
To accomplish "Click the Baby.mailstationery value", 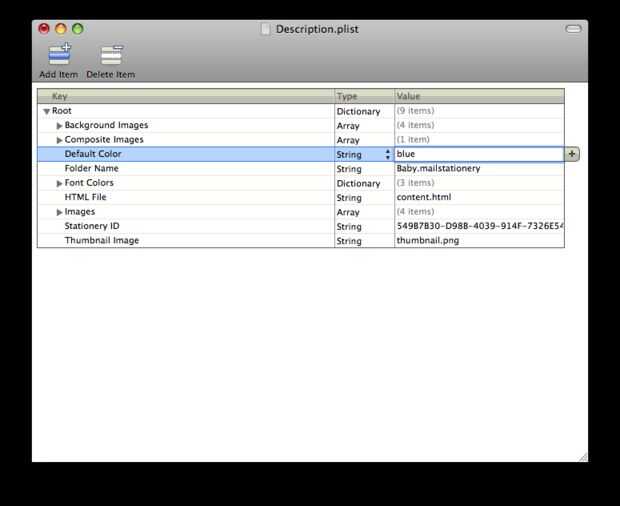I will click(438, 168).
